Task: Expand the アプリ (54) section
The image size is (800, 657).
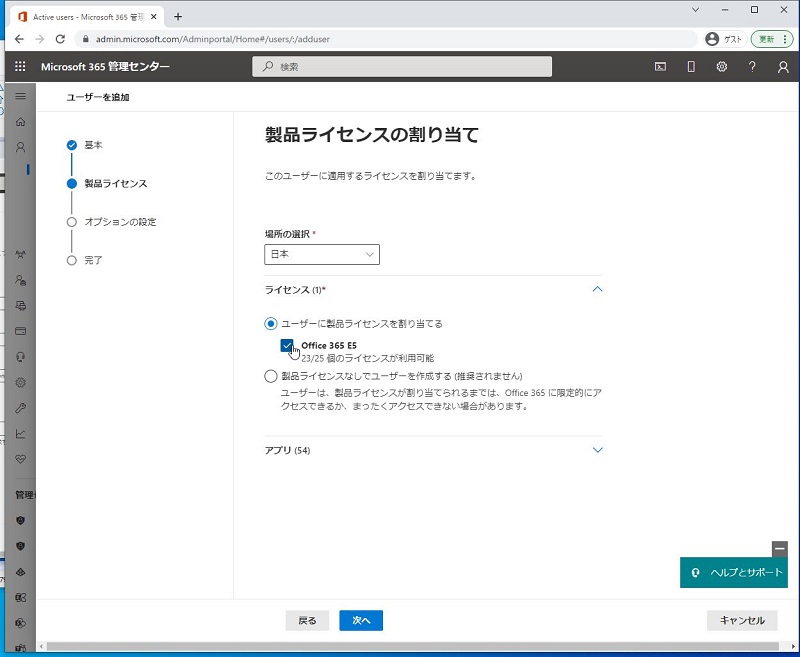Action: (x=597, y=450)
